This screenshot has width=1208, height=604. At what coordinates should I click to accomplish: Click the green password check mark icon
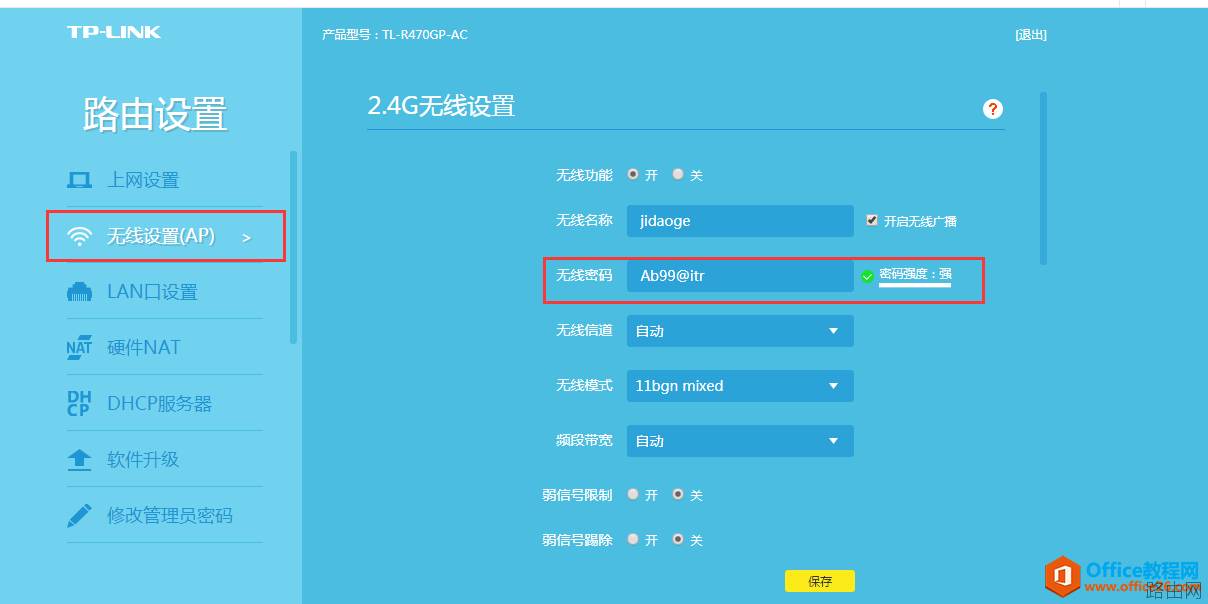867,276
